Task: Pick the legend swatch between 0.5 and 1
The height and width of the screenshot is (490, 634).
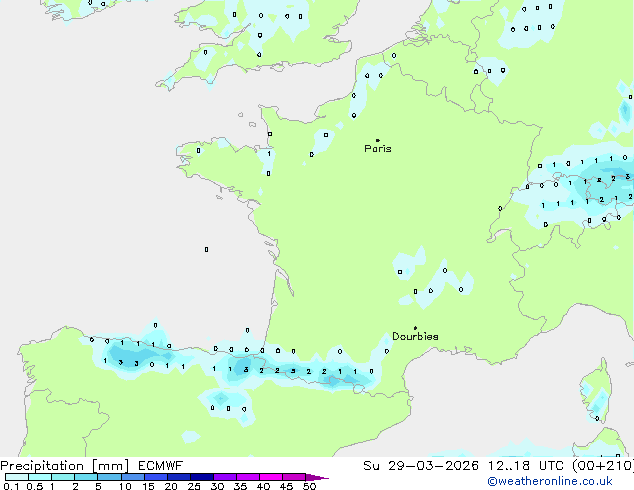Action: click(40, 477)
